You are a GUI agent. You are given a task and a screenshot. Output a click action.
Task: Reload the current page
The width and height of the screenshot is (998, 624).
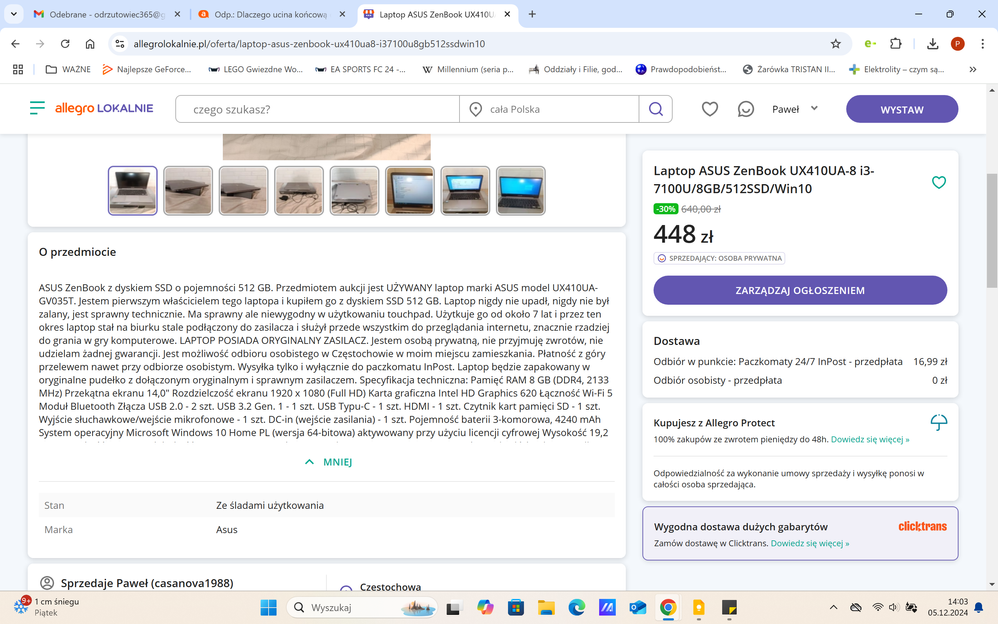point(65,43)
